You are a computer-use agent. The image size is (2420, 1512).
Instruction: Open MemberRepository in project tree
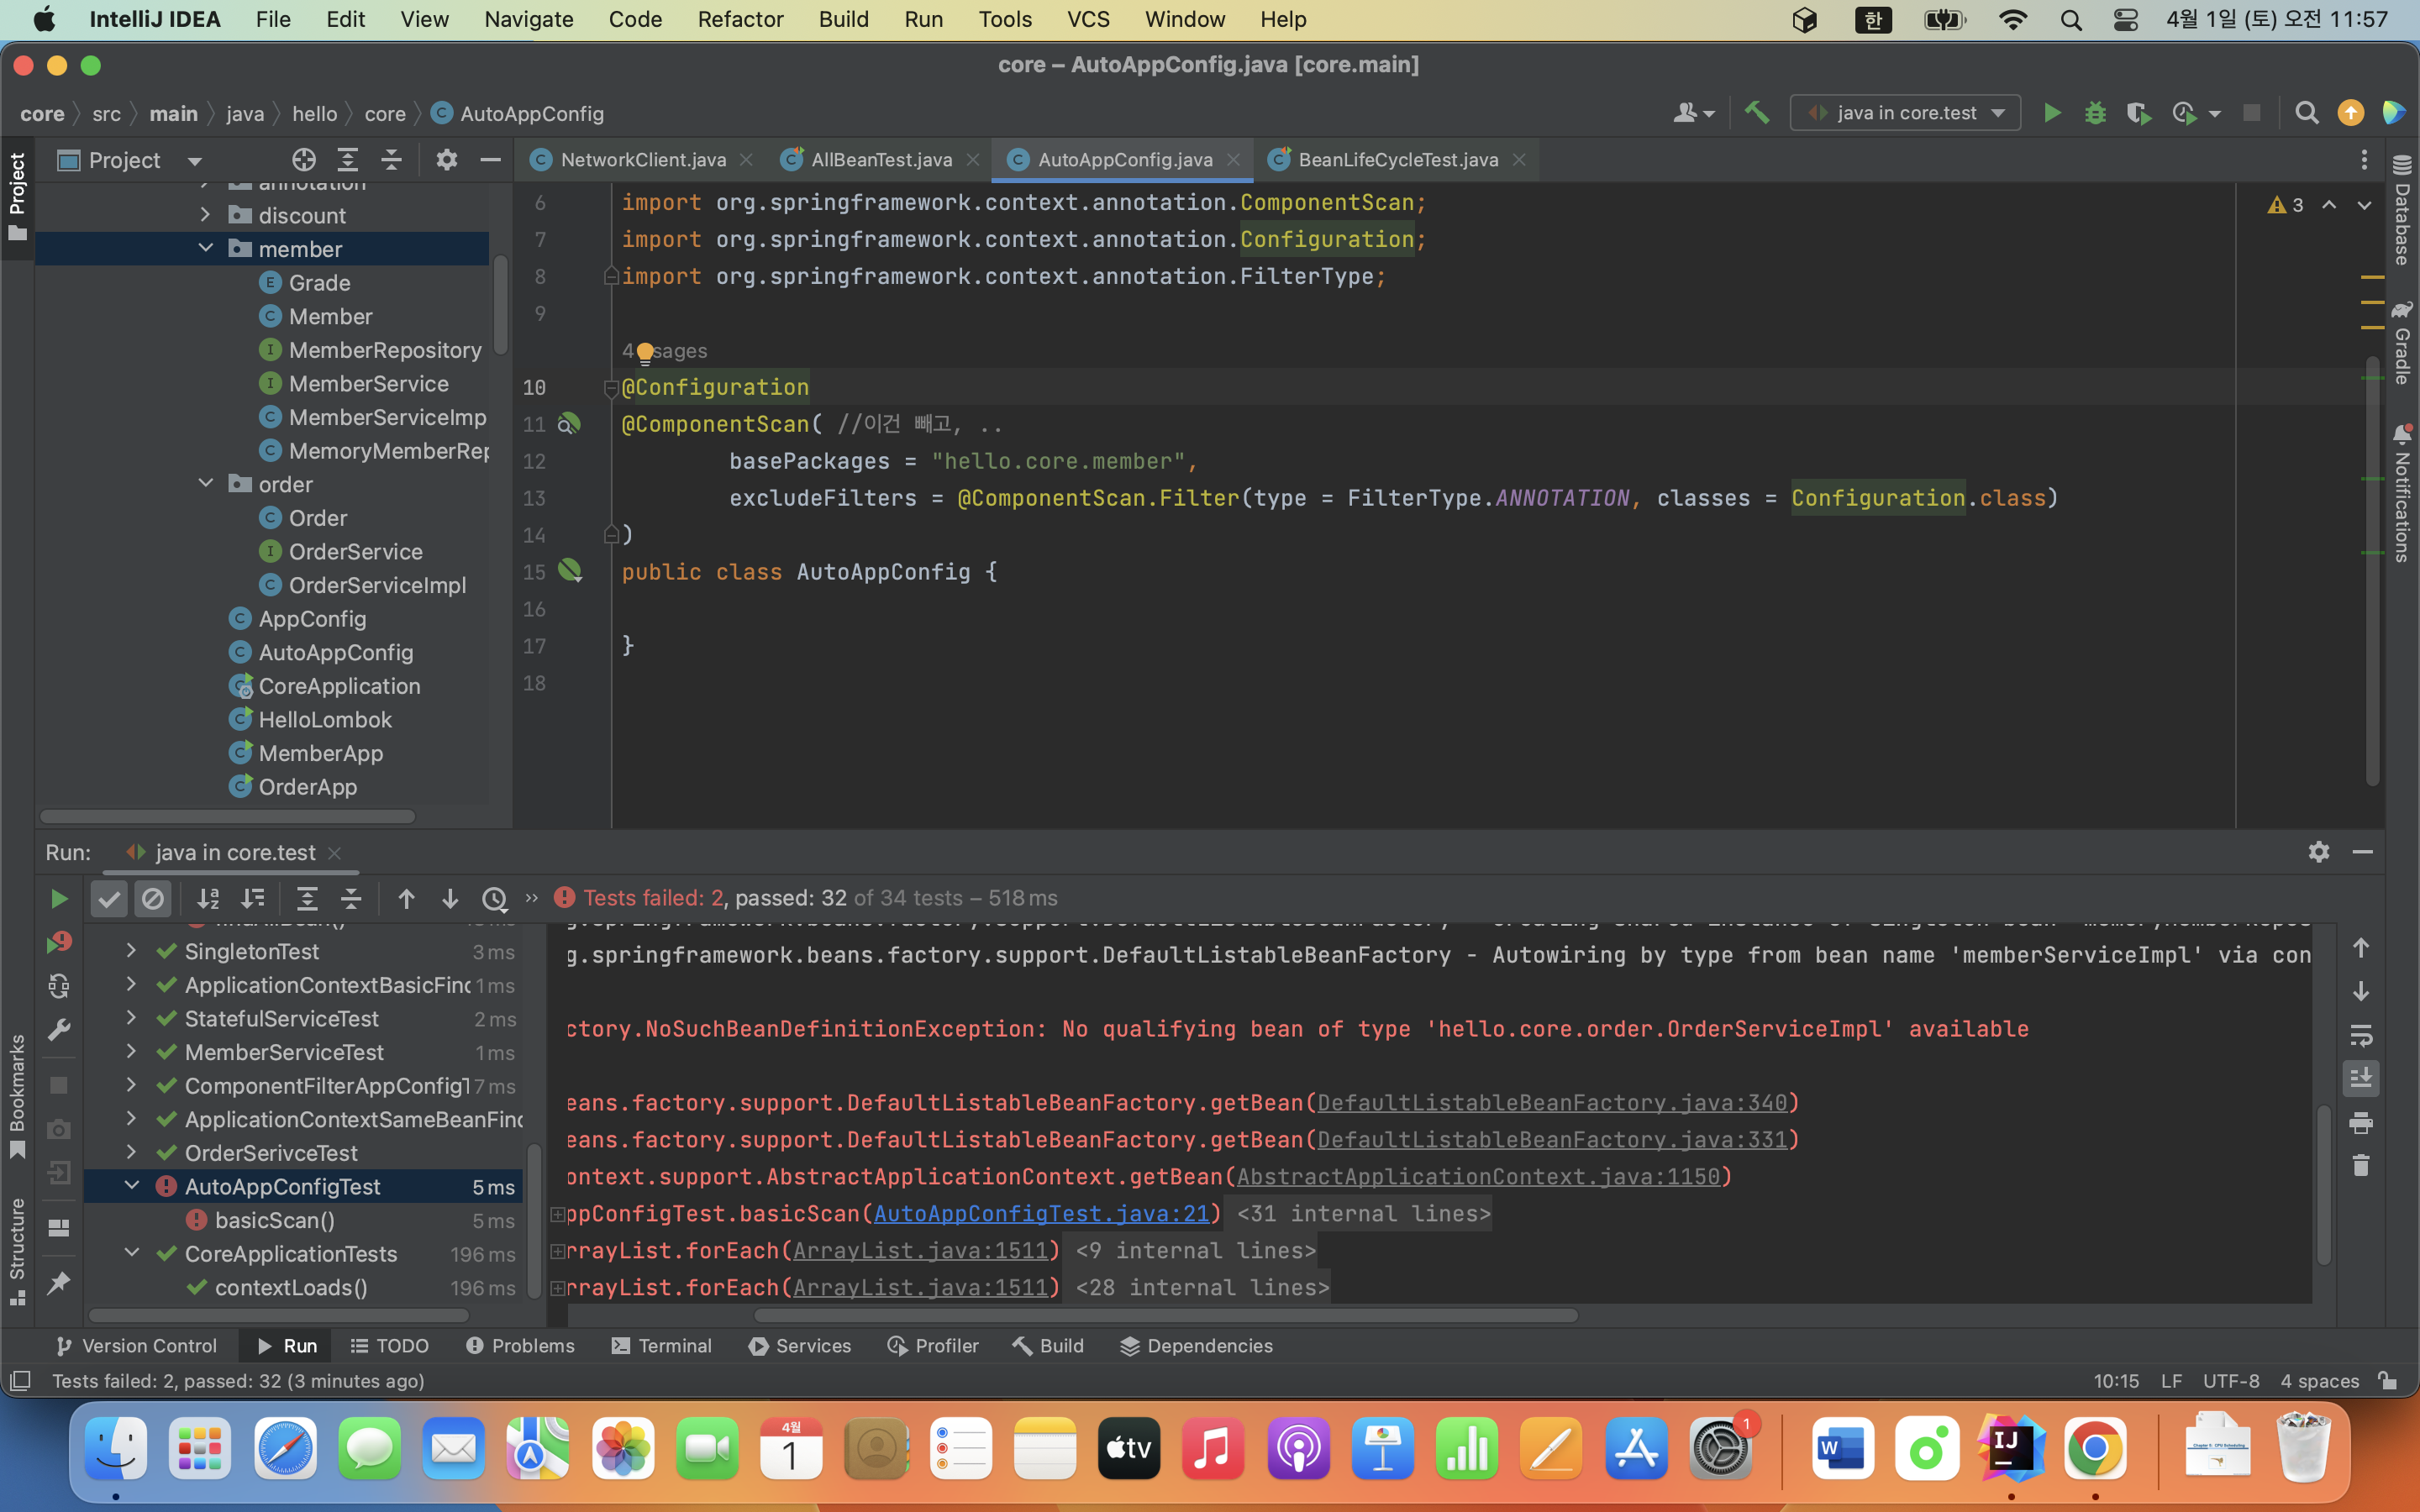[384, 350]
